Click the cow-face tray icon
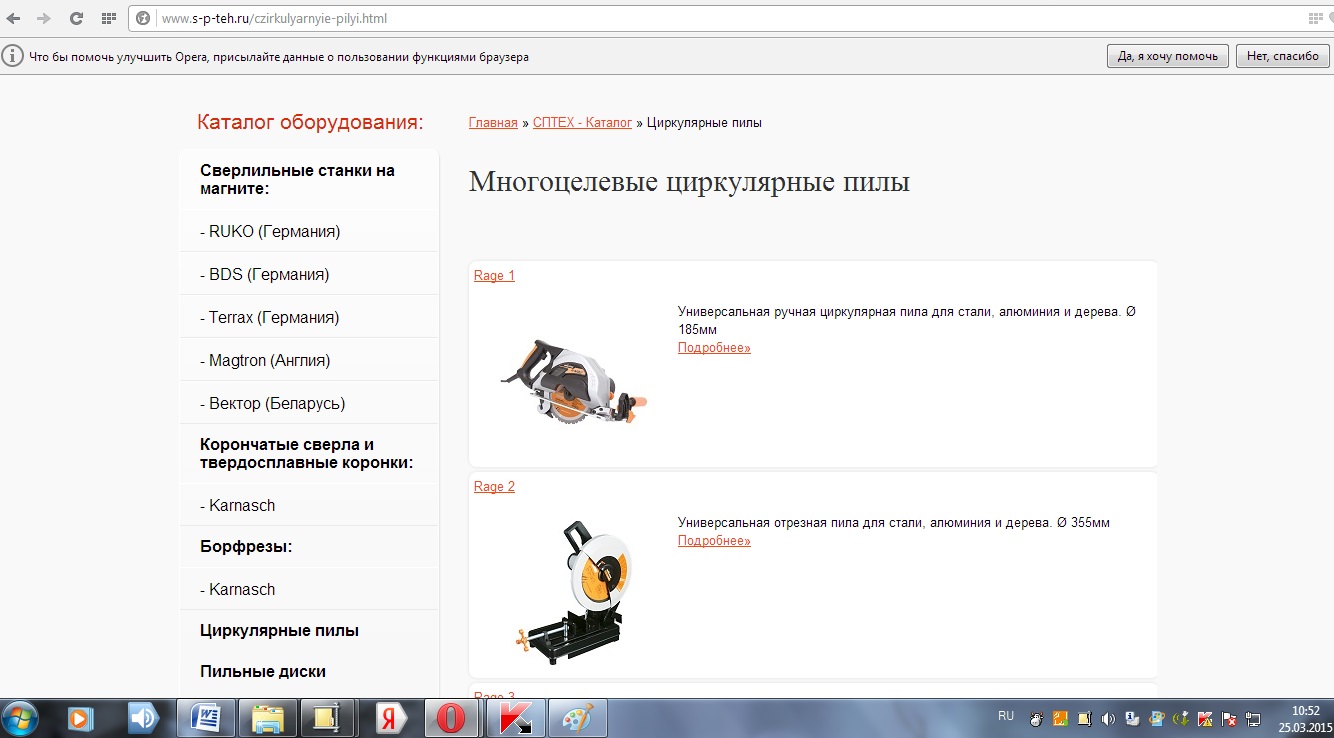This screenshot has height=738, width=1334. (1036, 718)
